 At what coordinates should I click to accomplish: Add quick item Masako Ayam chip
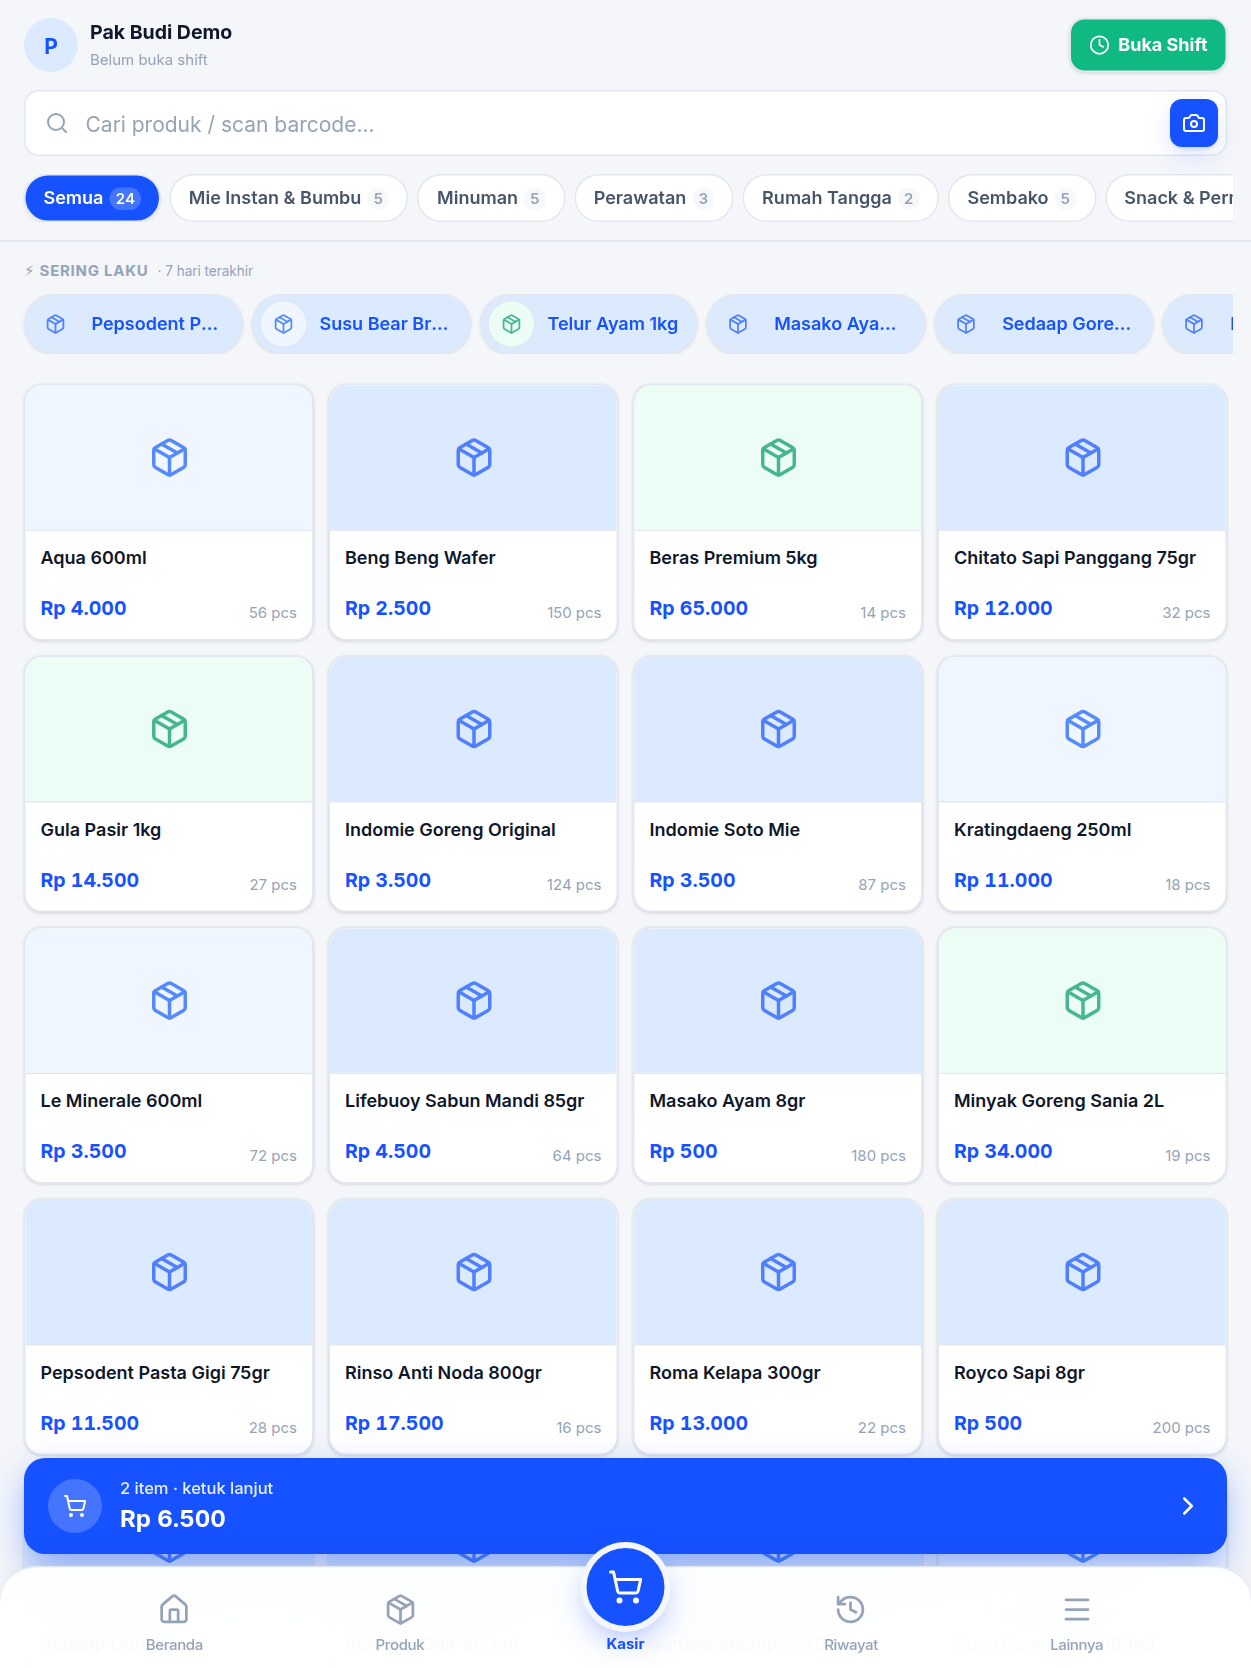click(816, 324)
